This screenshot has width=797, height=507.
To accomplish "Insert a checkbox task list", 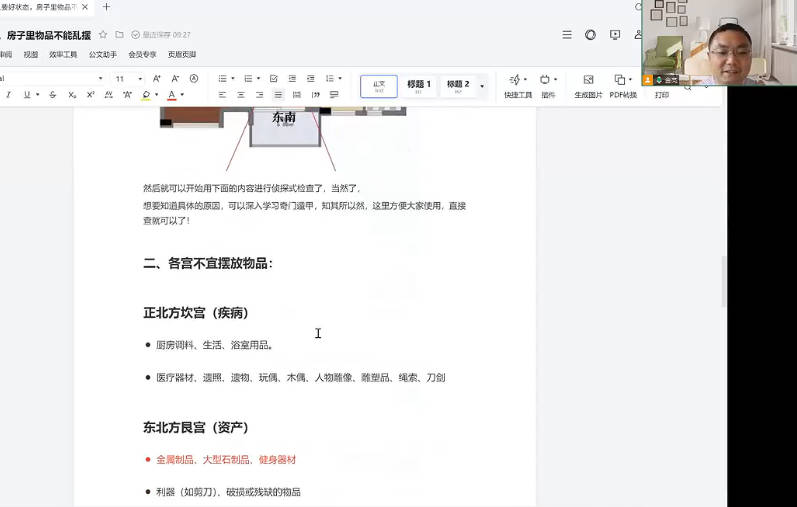I will point(273,78).
